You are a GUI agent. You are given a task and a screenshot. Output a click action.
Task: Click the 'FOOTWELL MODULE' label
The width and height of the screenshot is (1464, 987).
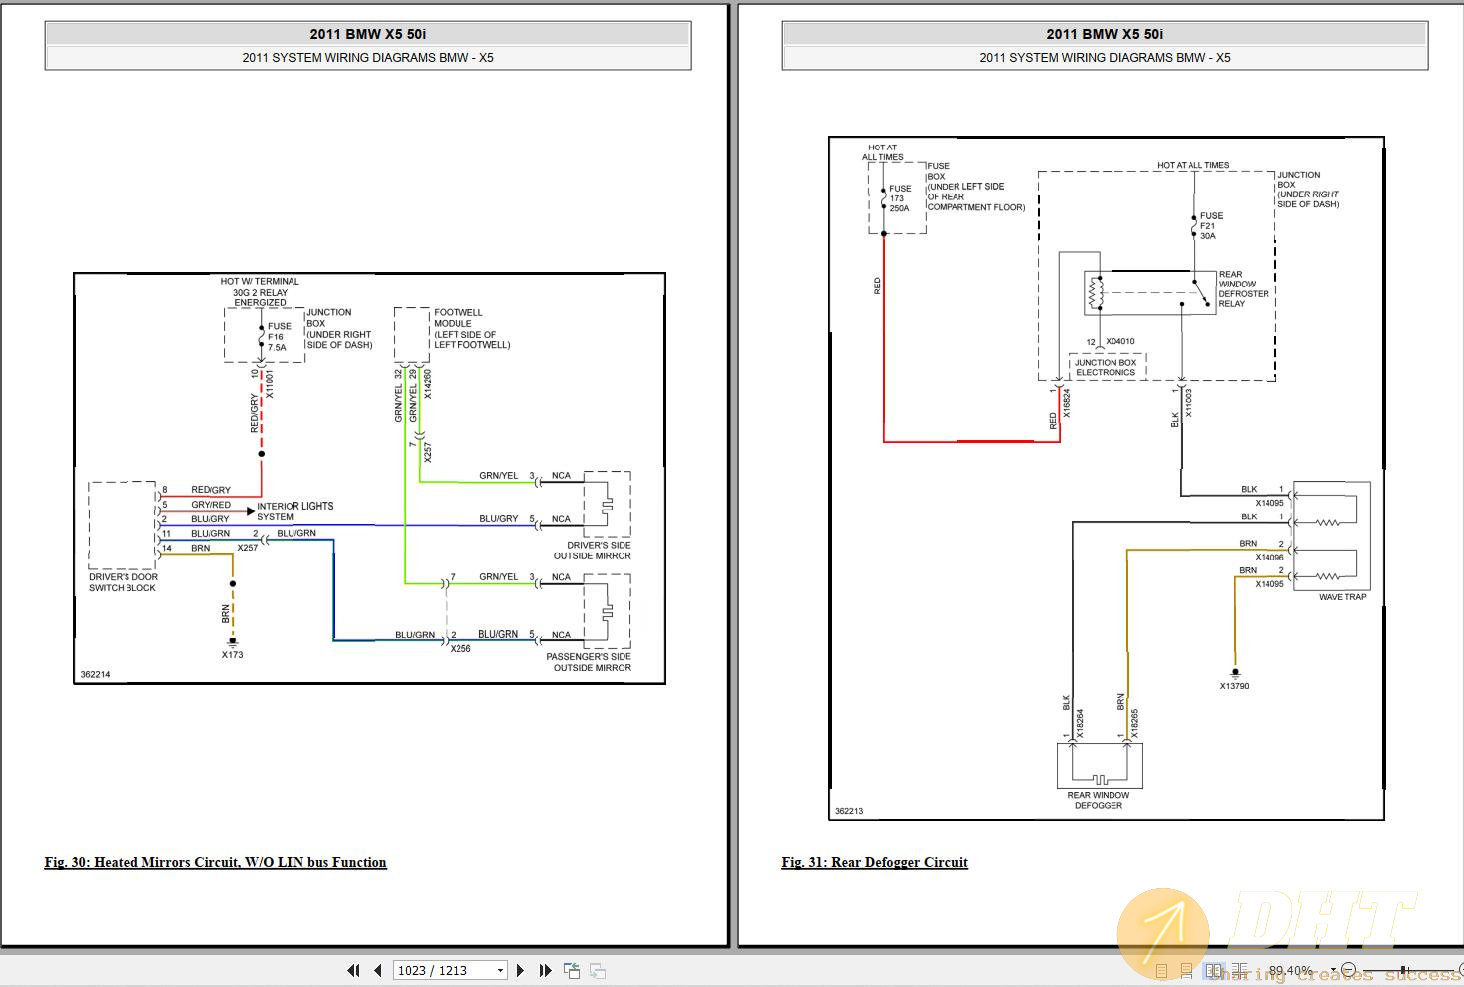click(x=458, y=318)
